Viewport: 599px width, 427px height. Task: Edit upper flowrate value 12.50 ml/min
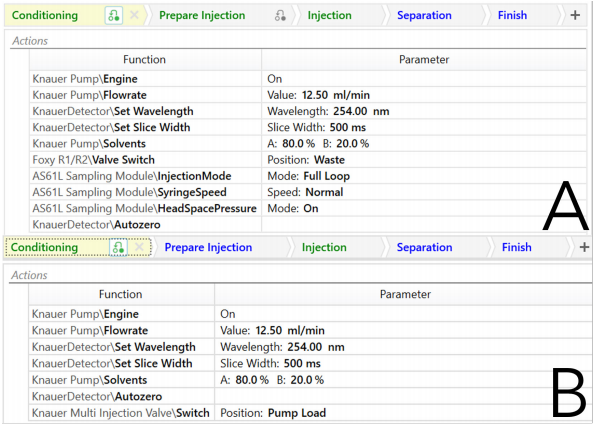coord(318,95)
